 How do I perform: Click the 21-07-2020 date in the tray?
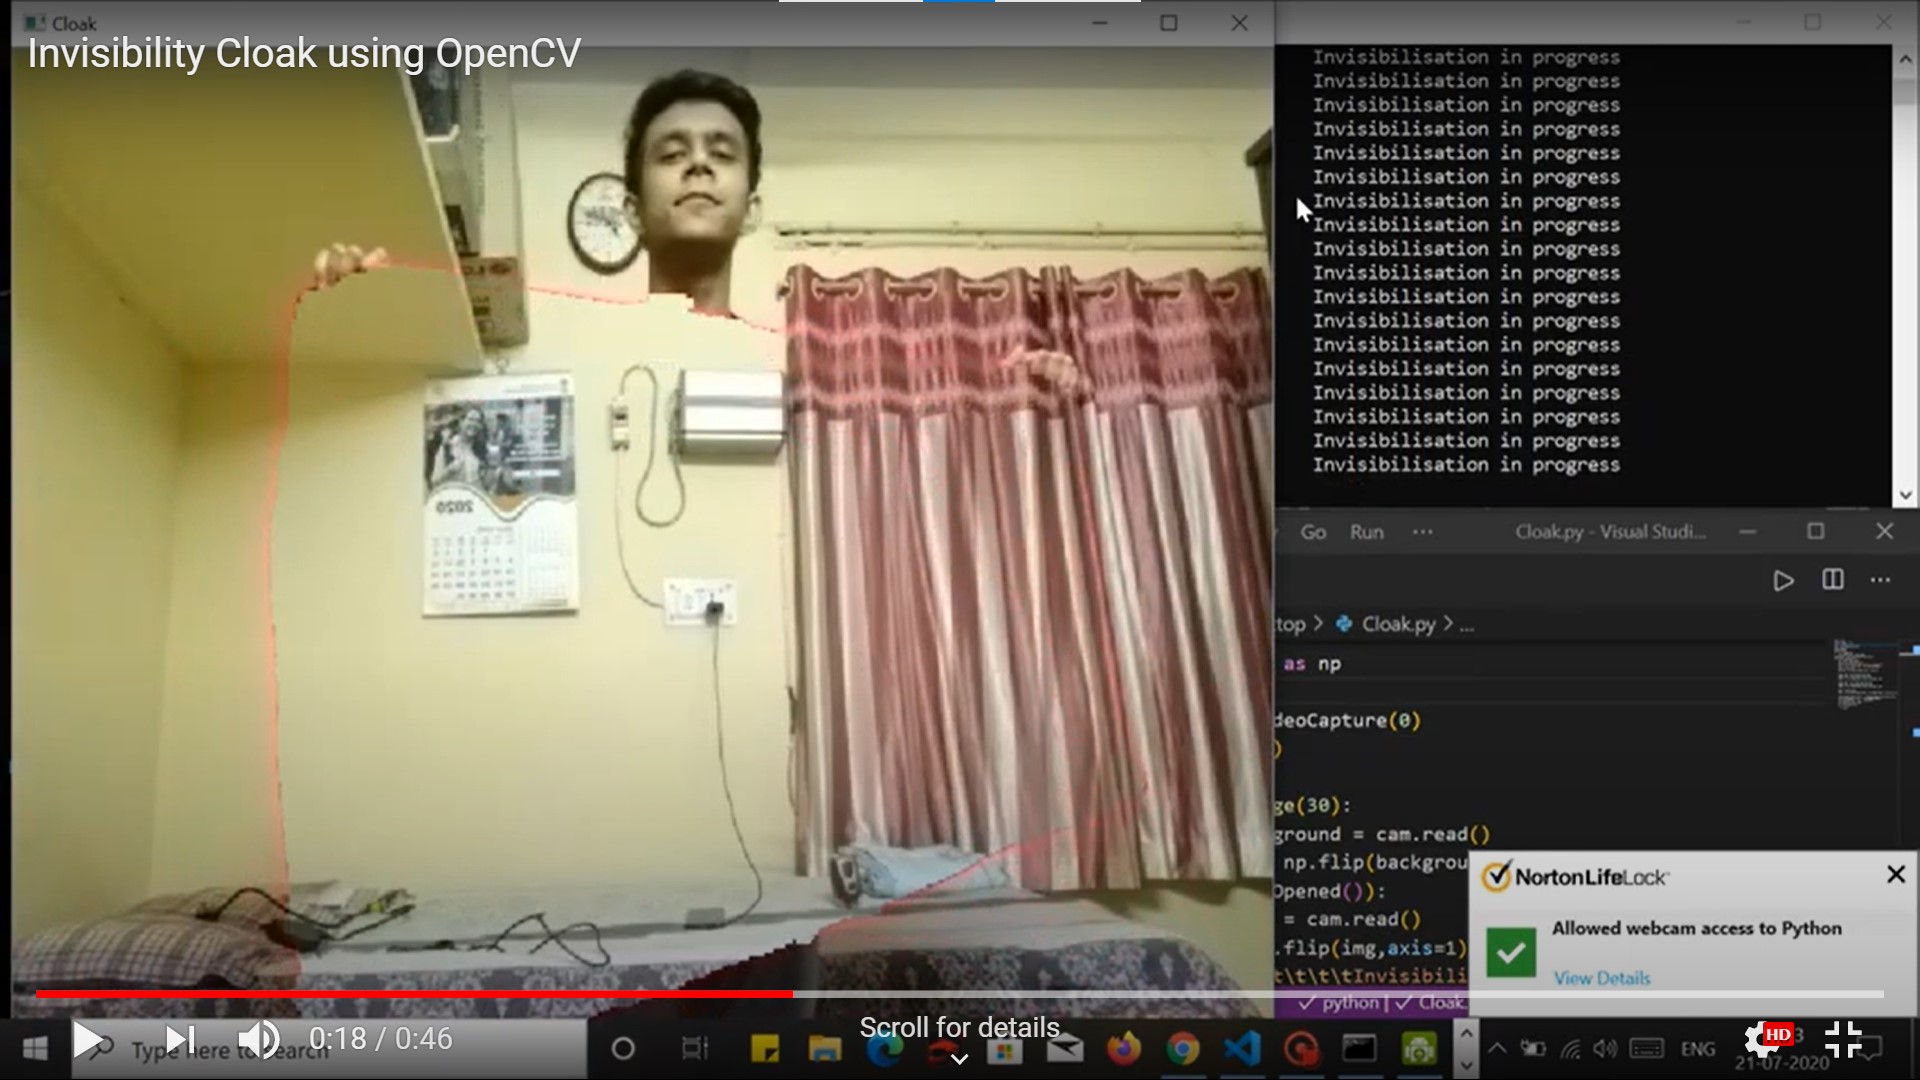tap(1782, 1063)
